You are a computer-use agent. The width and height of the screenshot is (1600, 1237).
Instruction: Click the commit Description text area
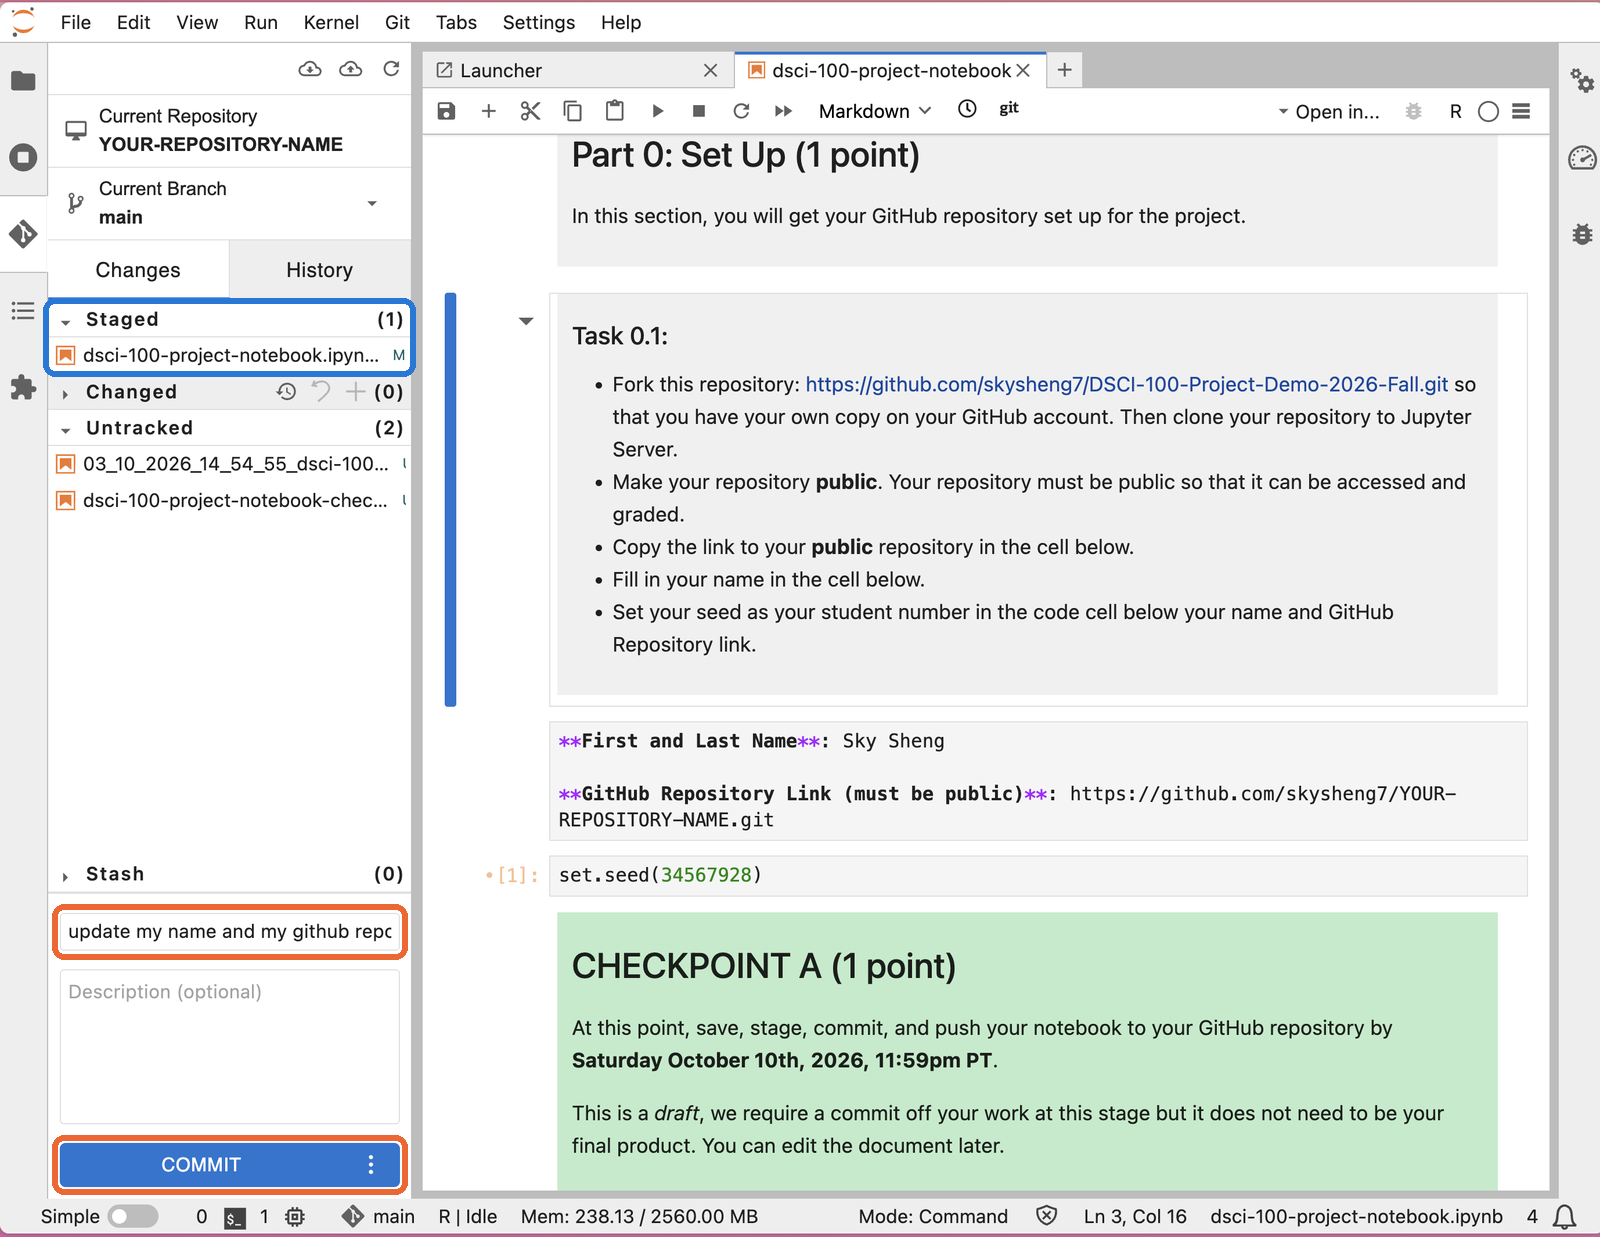click(x=230, y=1046)
